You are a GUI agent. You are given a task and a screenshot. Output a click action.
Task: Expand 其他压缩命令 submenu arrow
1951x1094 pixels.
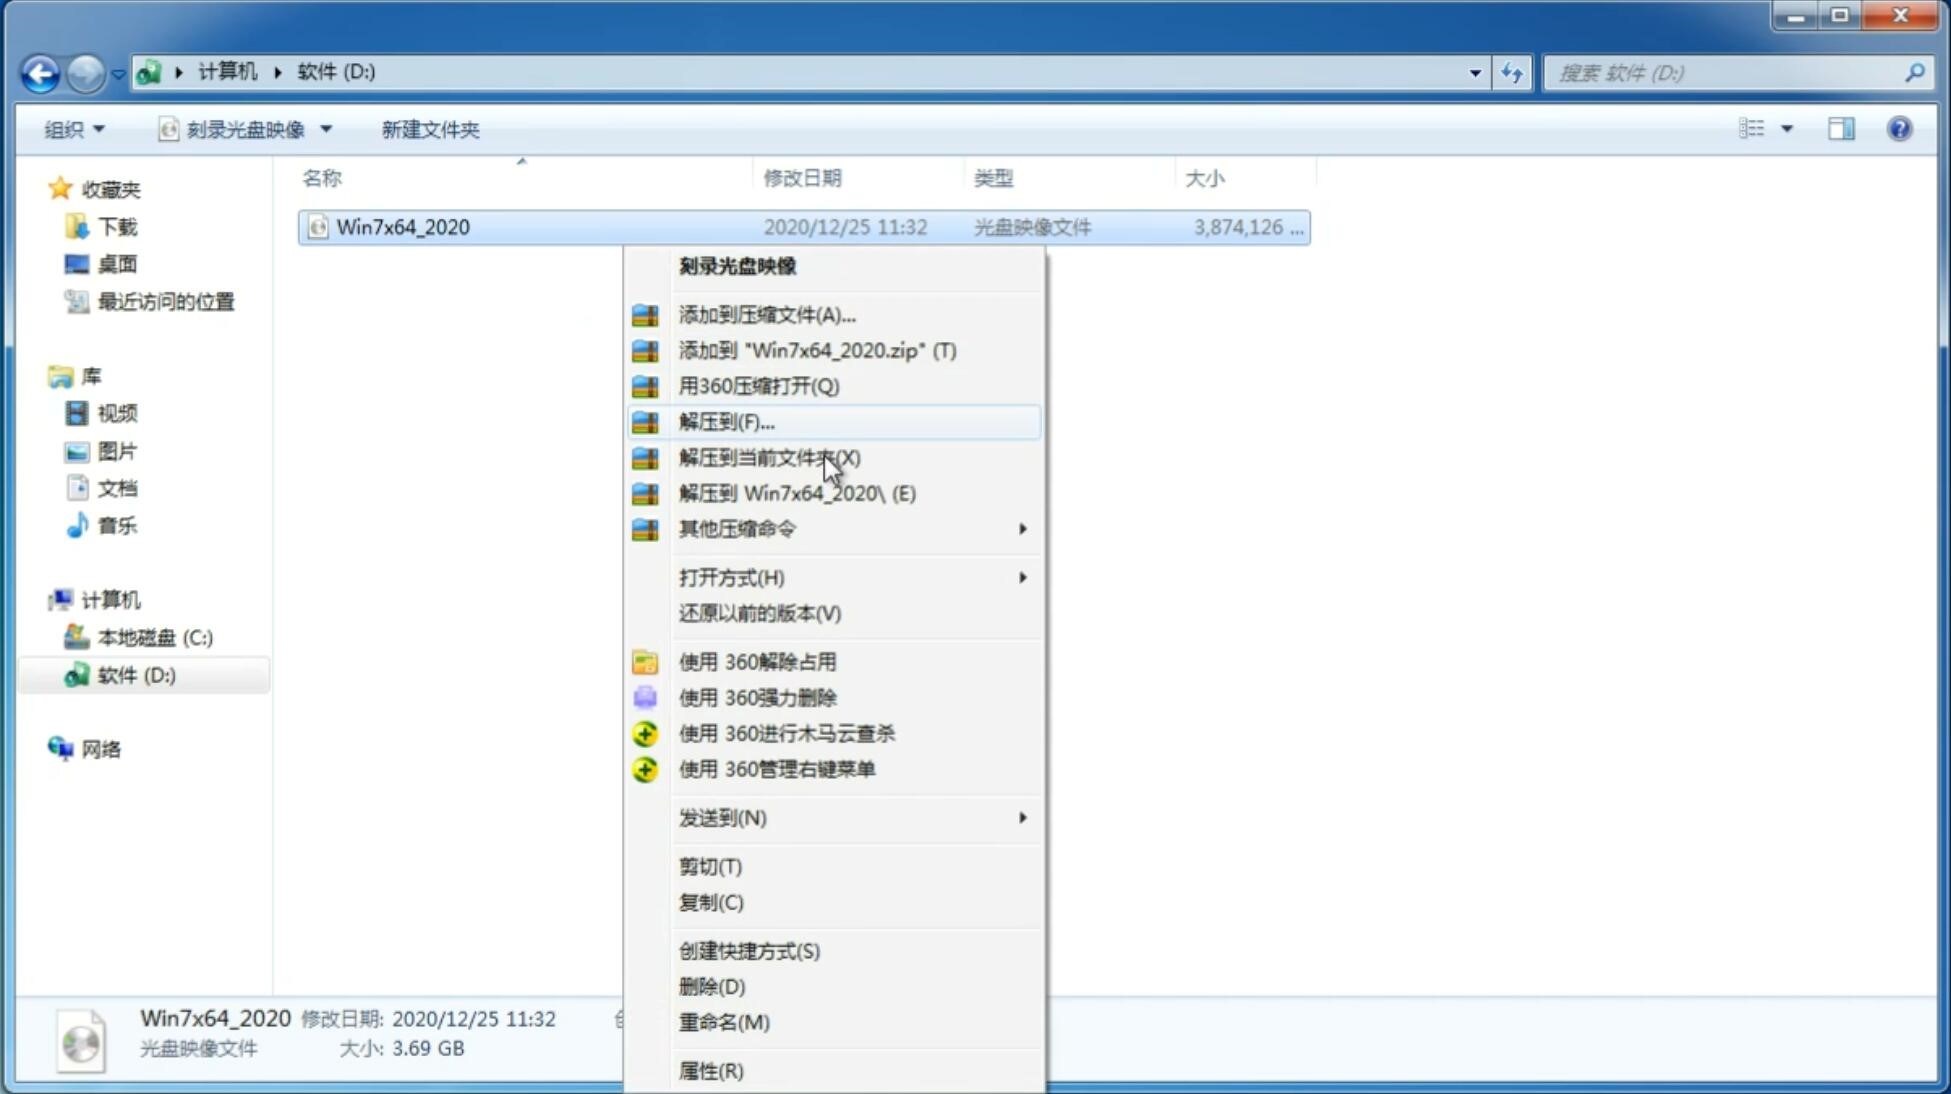point(1021,528)
